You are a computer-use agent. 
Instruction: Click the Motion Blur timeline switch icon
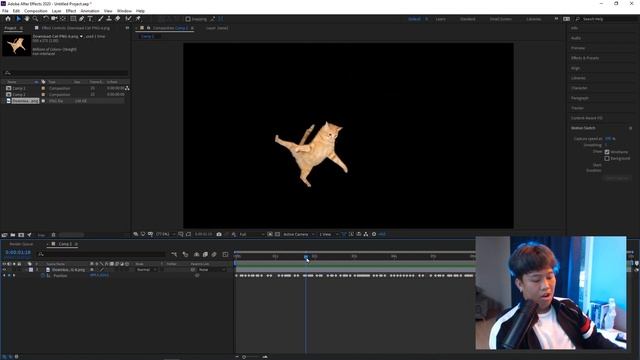pyautogui.click(x=214, y=254)
